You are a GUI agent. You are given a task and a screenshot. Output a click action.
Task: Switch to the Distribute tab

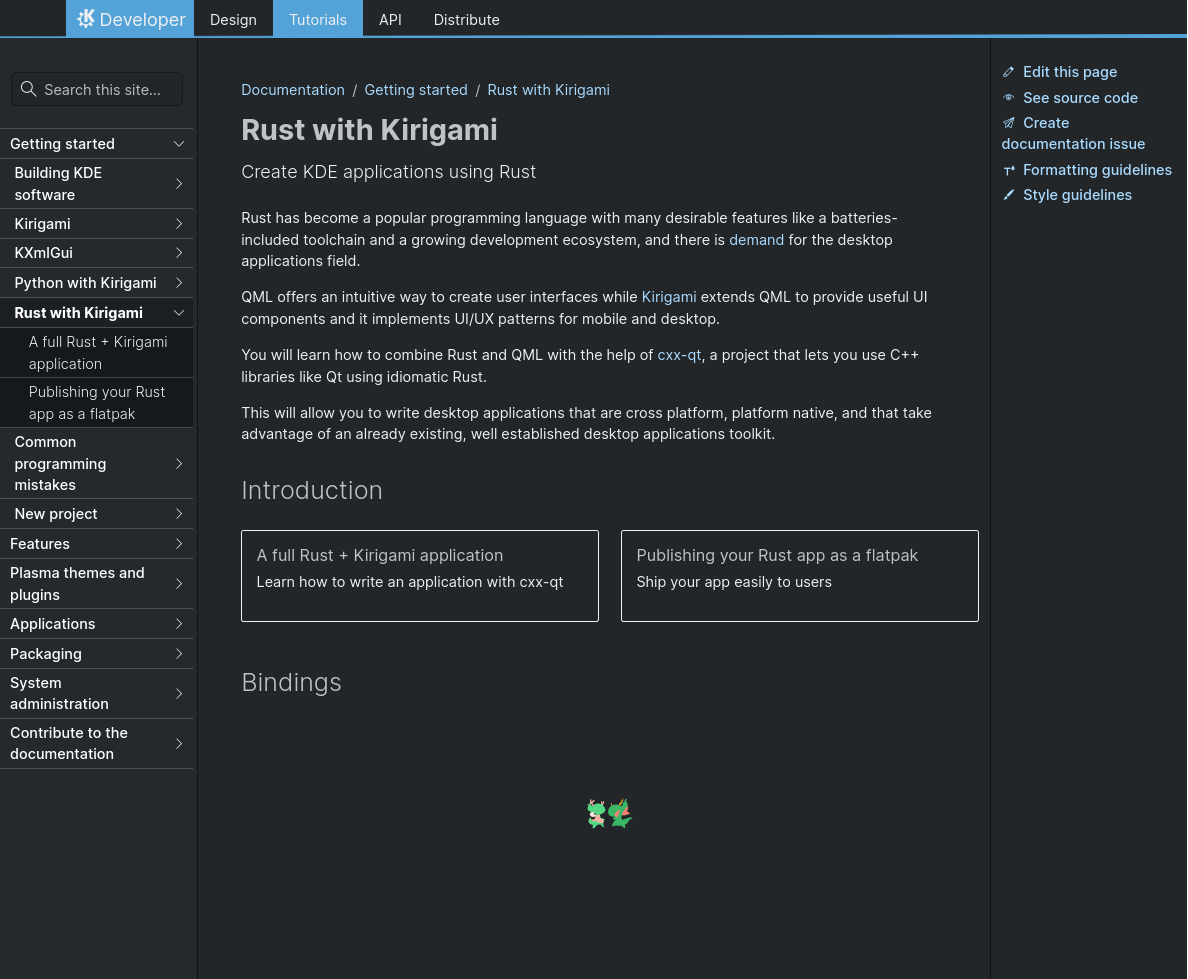(466, 19)
